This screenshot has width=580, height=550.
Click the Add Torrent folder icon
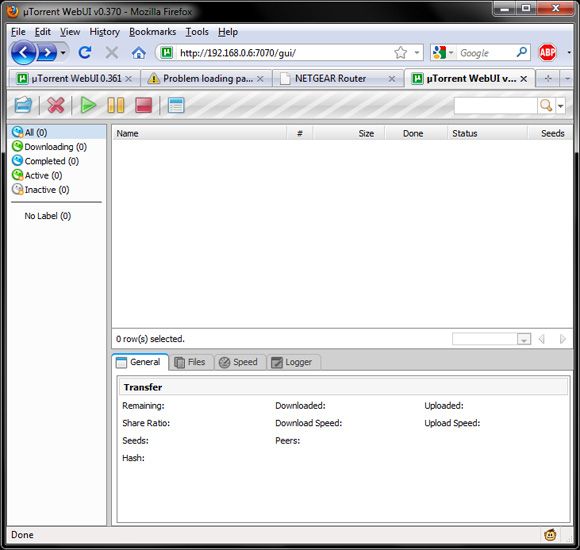23,105
